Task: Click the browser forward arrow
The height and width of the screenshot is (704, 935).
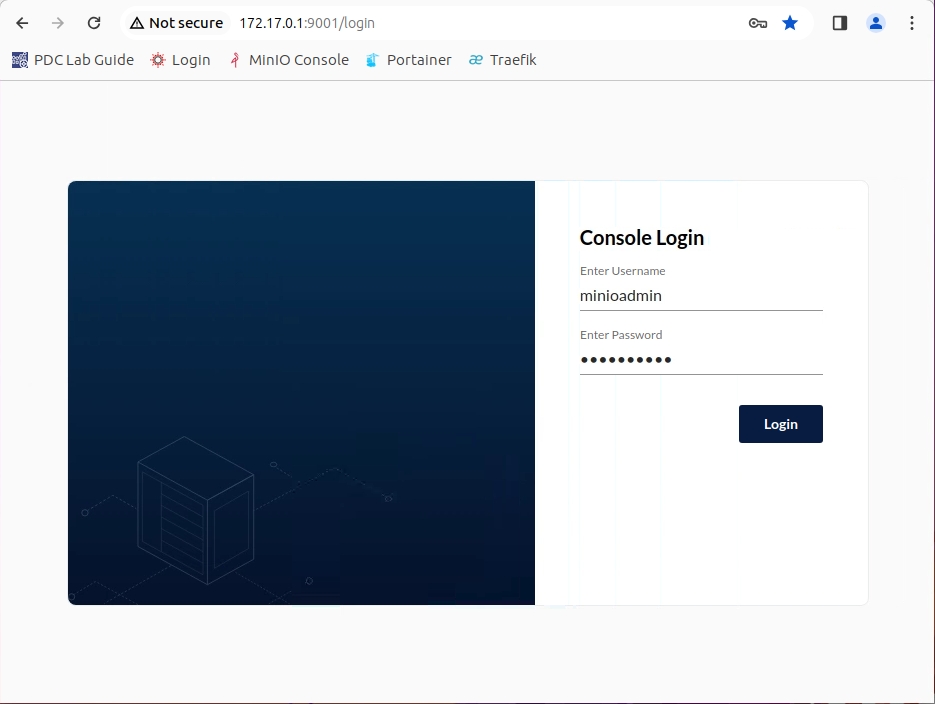Action: (x=58, y=23)
